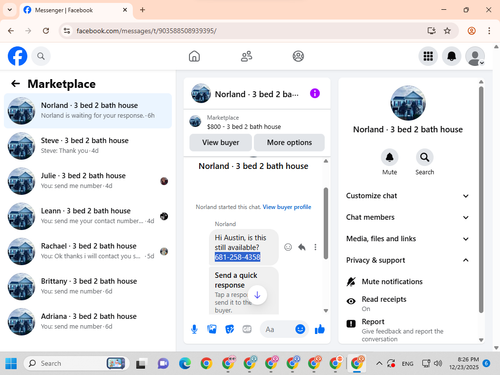Viewport: 500px width, 375px height.
Task: Choose a sticker icon
Action: pos(230,329)
